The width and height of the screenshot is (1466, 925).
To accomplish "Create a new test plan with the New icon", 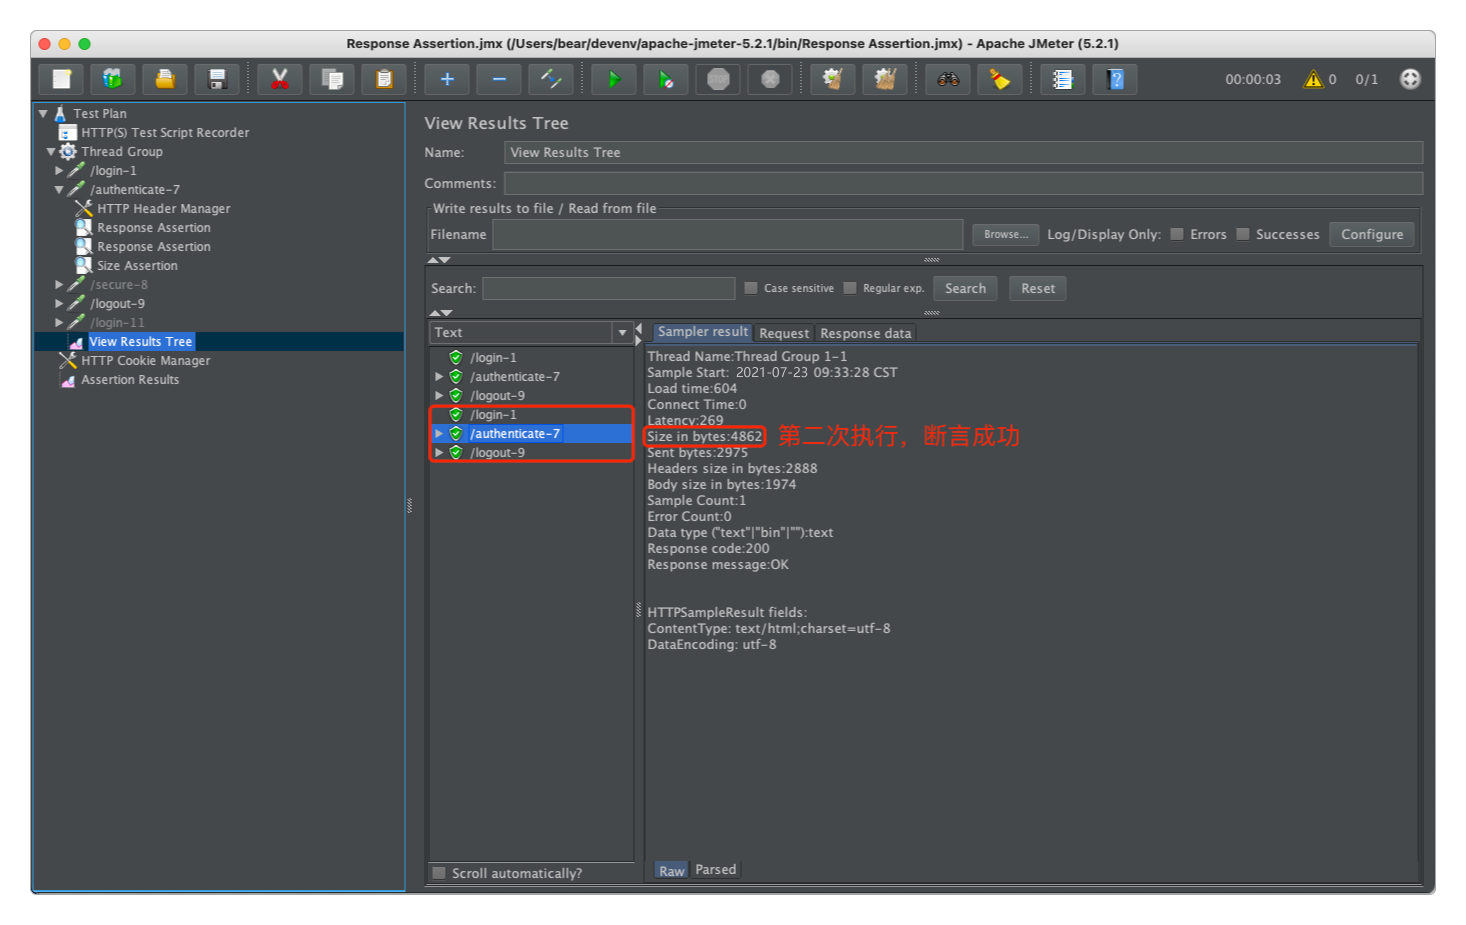I will [62, 79].
